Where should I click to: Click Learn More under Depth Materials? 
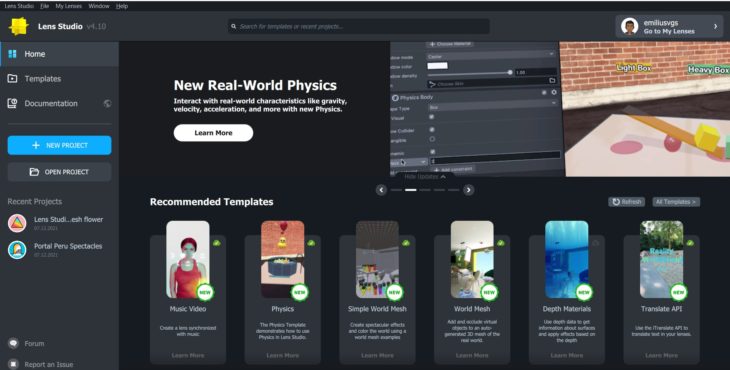tap(567, 355)
